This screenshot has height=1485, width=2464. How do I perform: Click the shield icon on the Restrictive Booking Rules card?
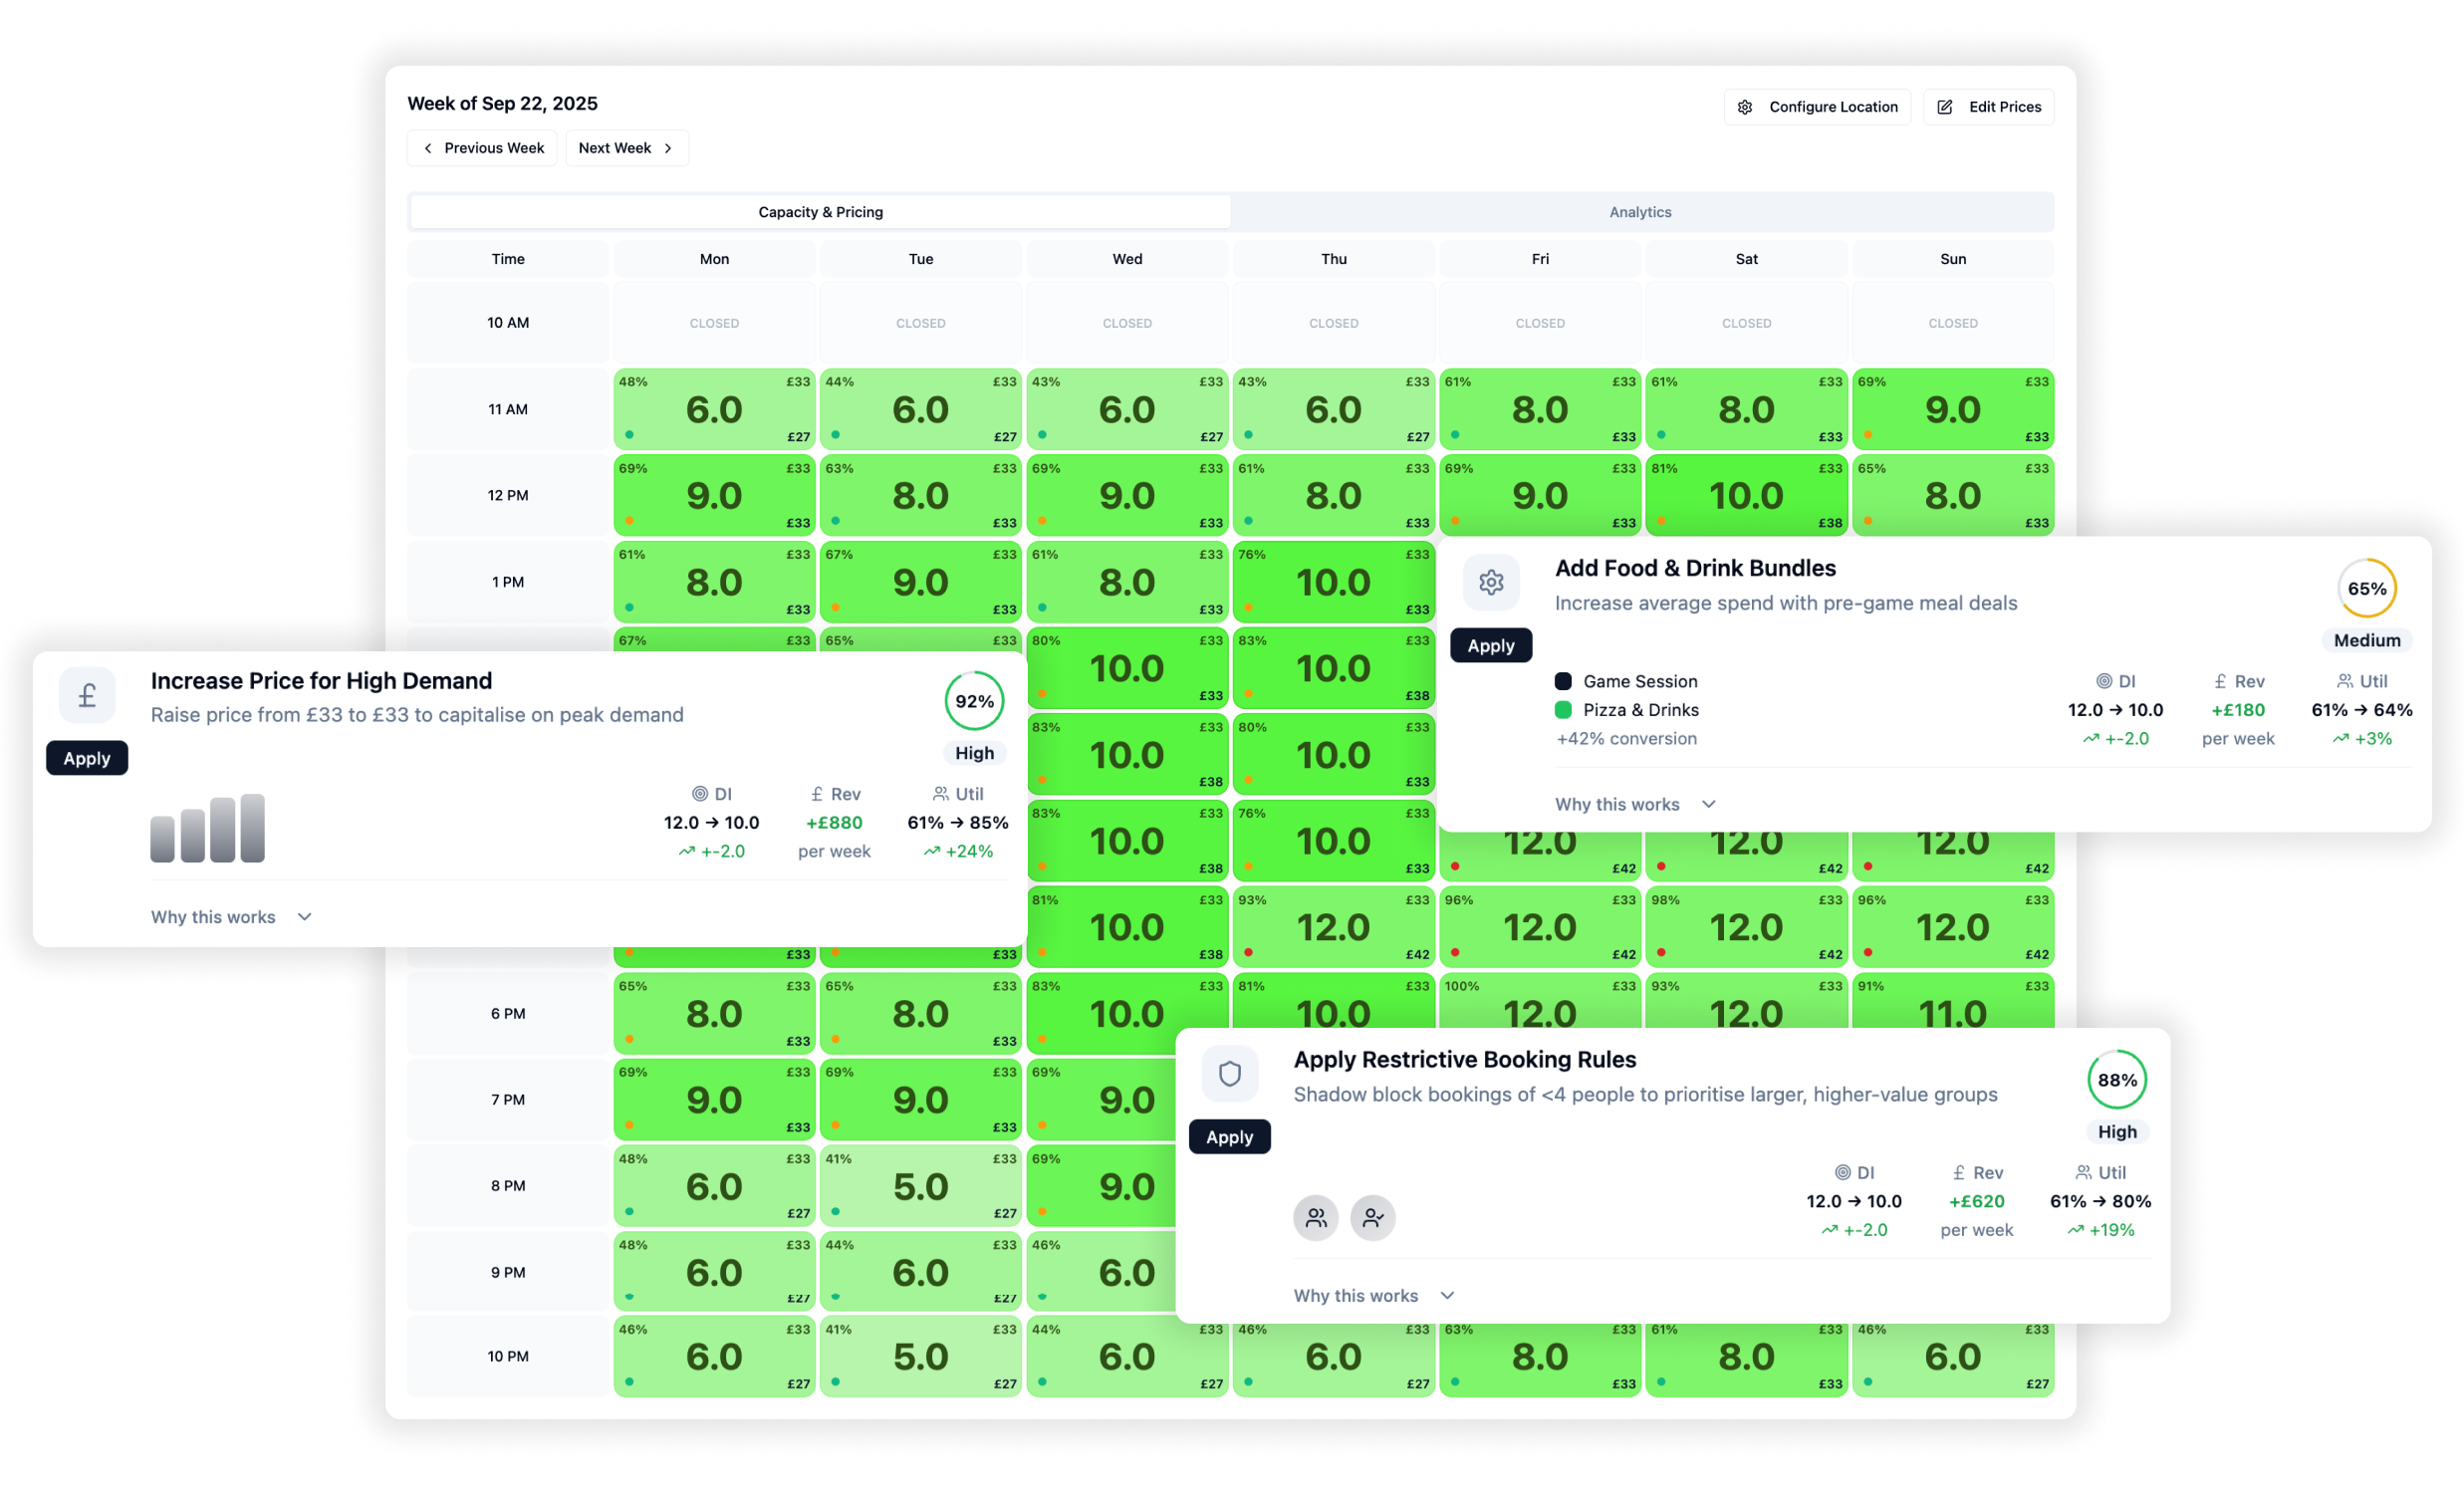[x=1229, y=1073]
